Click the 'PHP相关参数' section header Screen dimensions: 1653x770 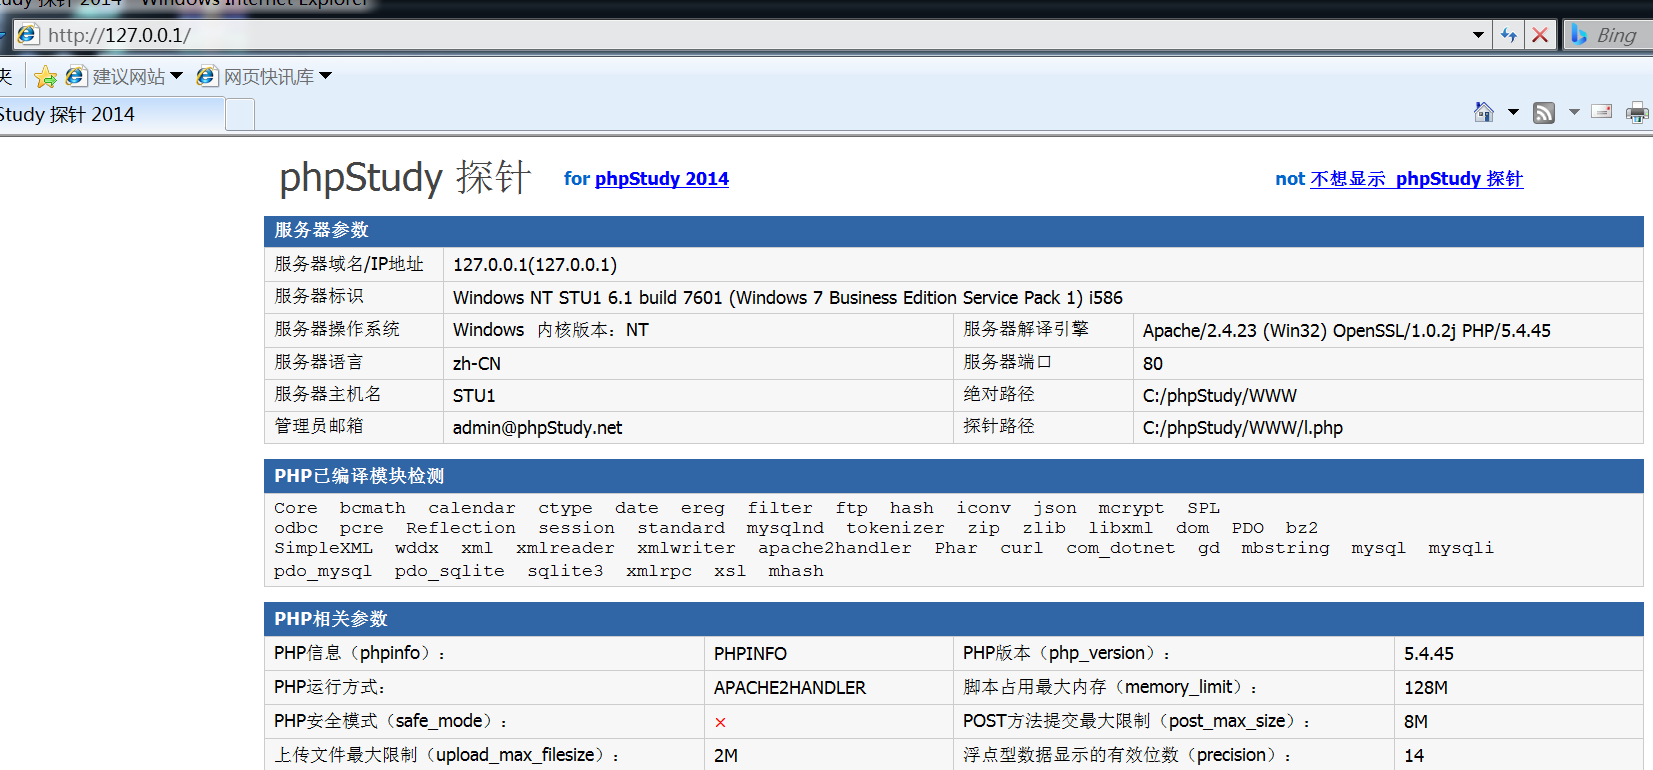953,619
